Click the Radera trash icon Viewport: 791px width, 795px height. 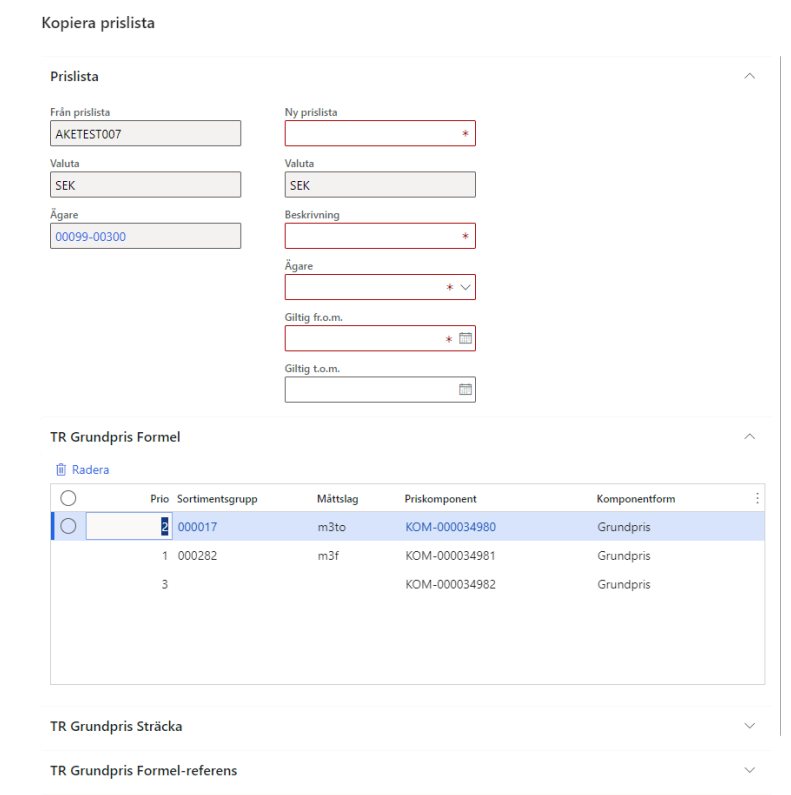click(61, 470)
